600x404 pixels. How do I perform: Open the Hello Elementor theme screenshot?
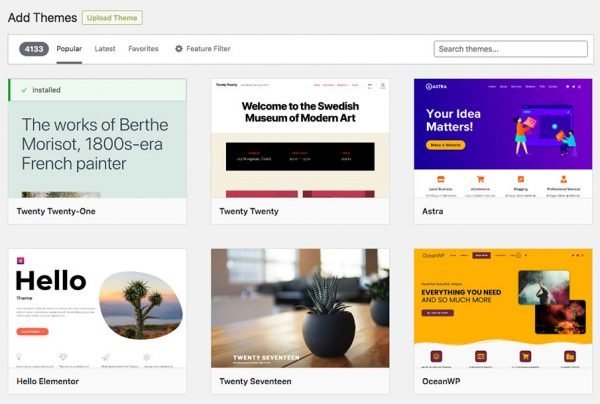97,308
